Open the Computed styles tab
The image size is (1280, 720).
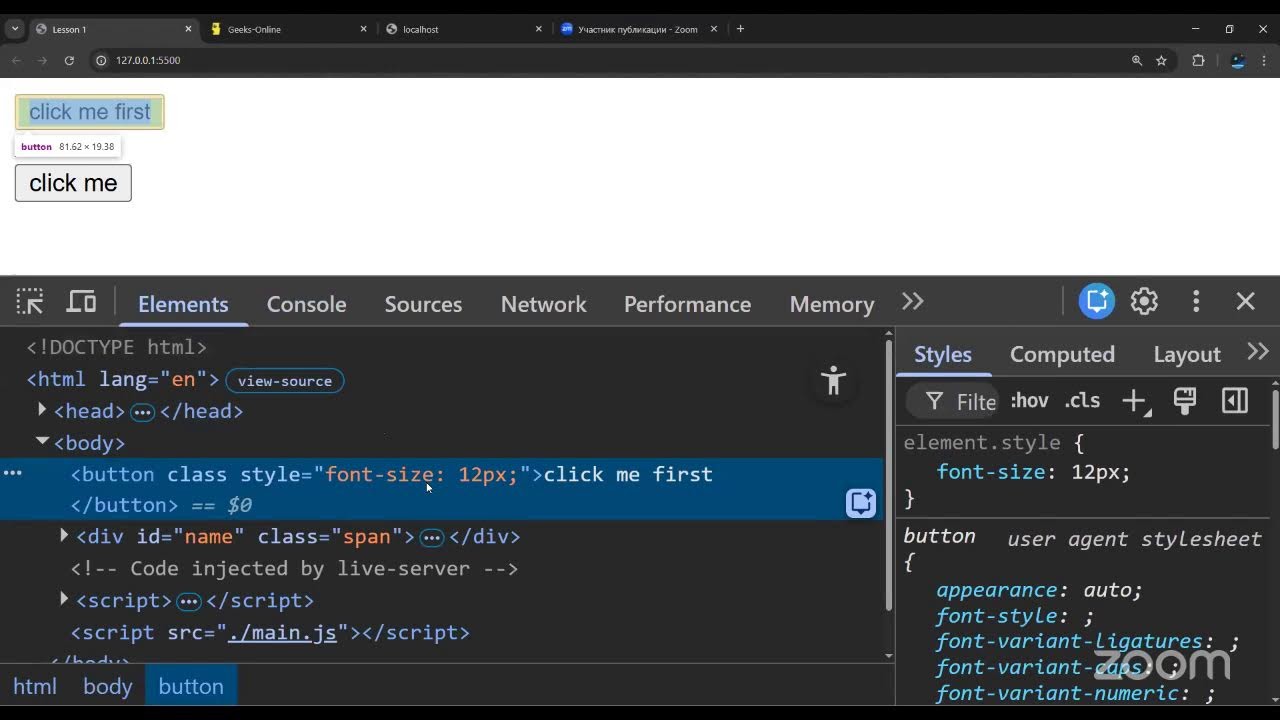1062,354
